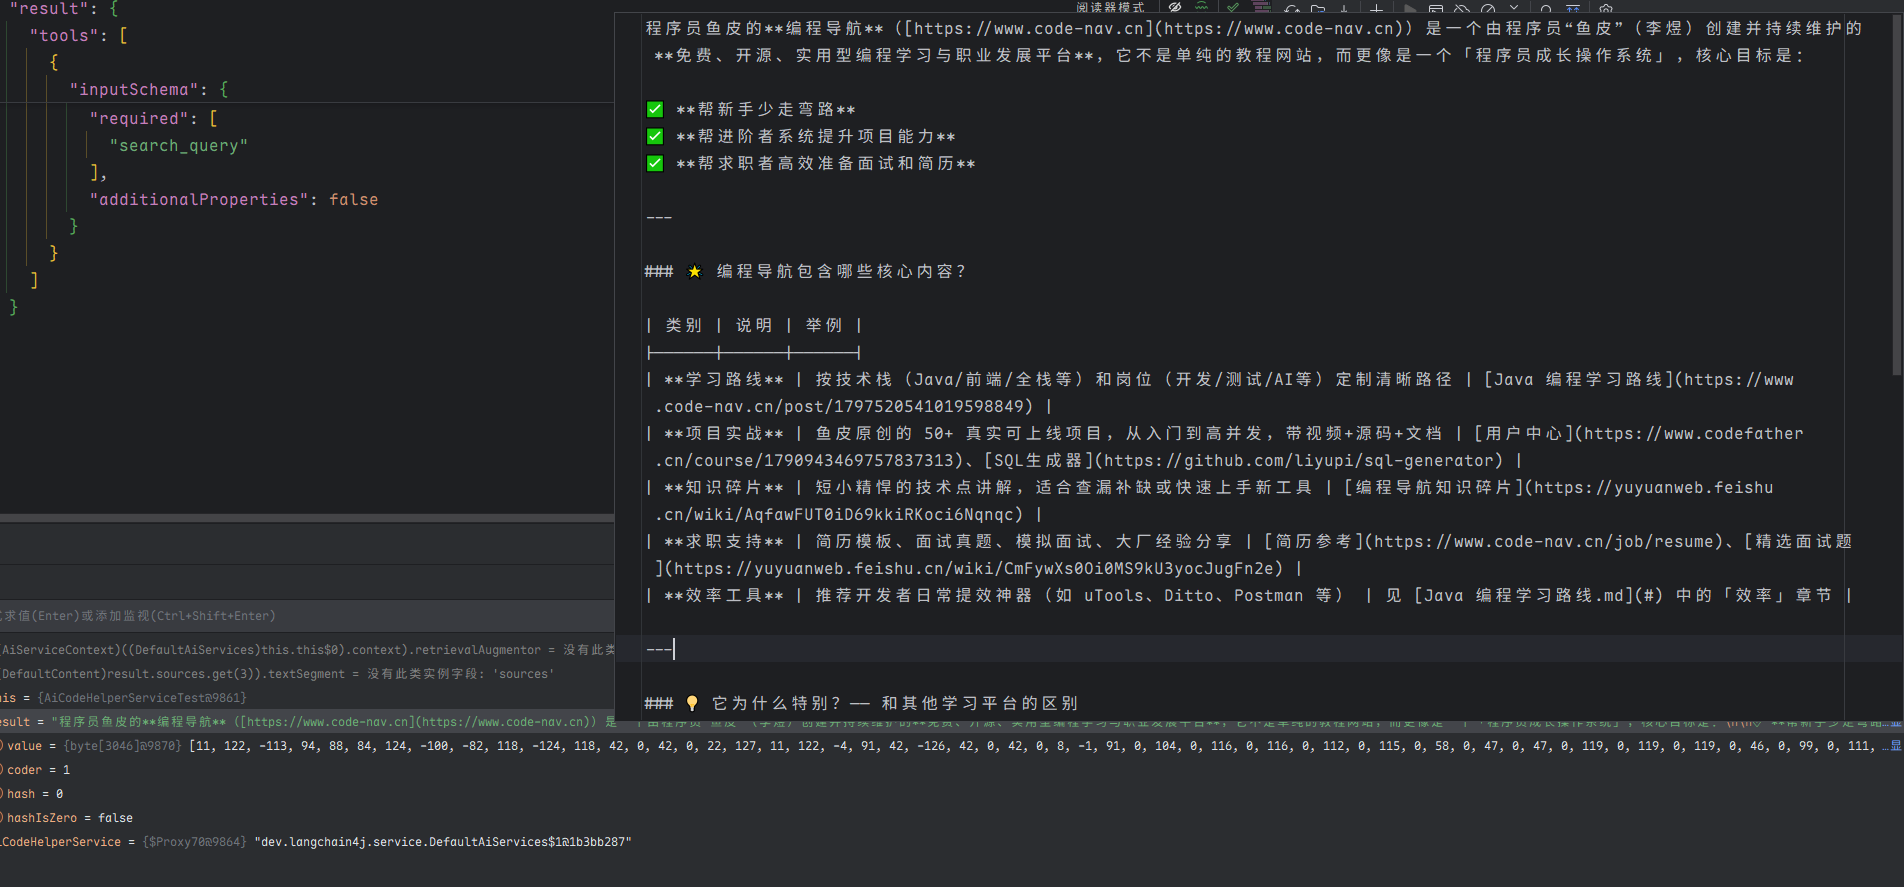This screenshot has width=1904, height=887.
Task: Click the "required" key in JSON
Action: tap(139, 118)
